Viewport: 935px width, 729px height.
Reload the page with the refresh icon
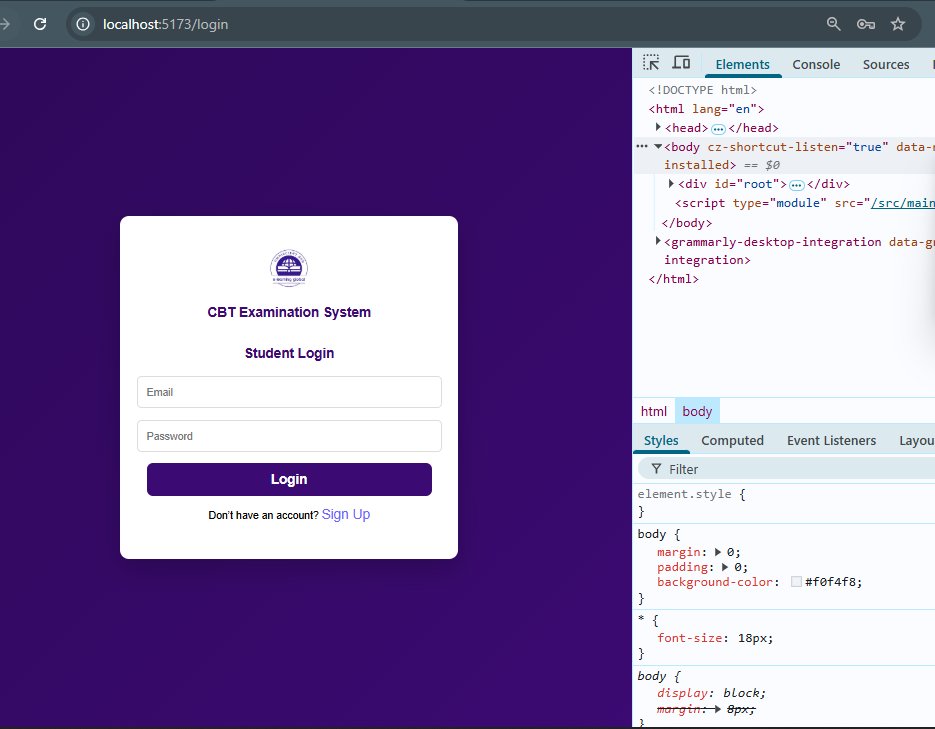click(40, 24)
